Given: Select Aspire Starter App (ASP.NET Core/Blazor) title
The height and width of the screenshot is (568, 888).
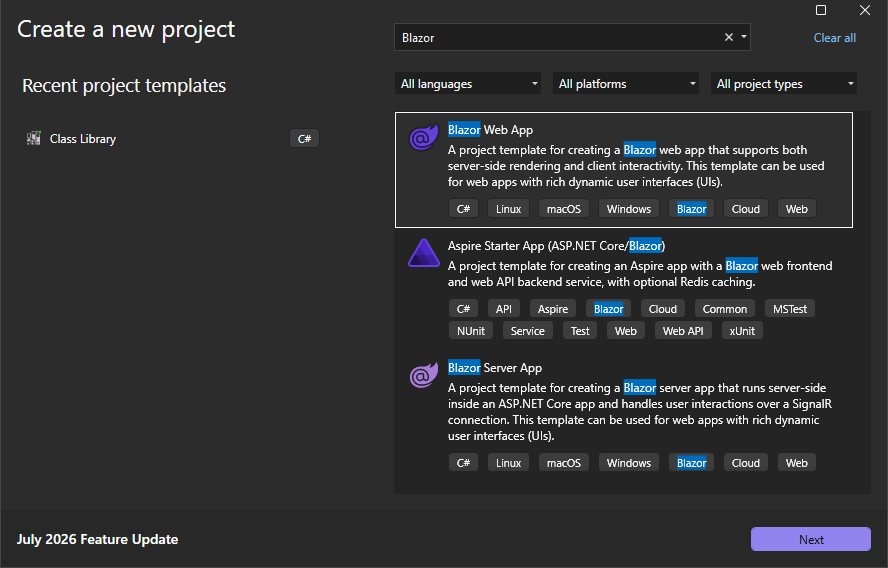Looking at the screenshot, I should click(556, 246).
